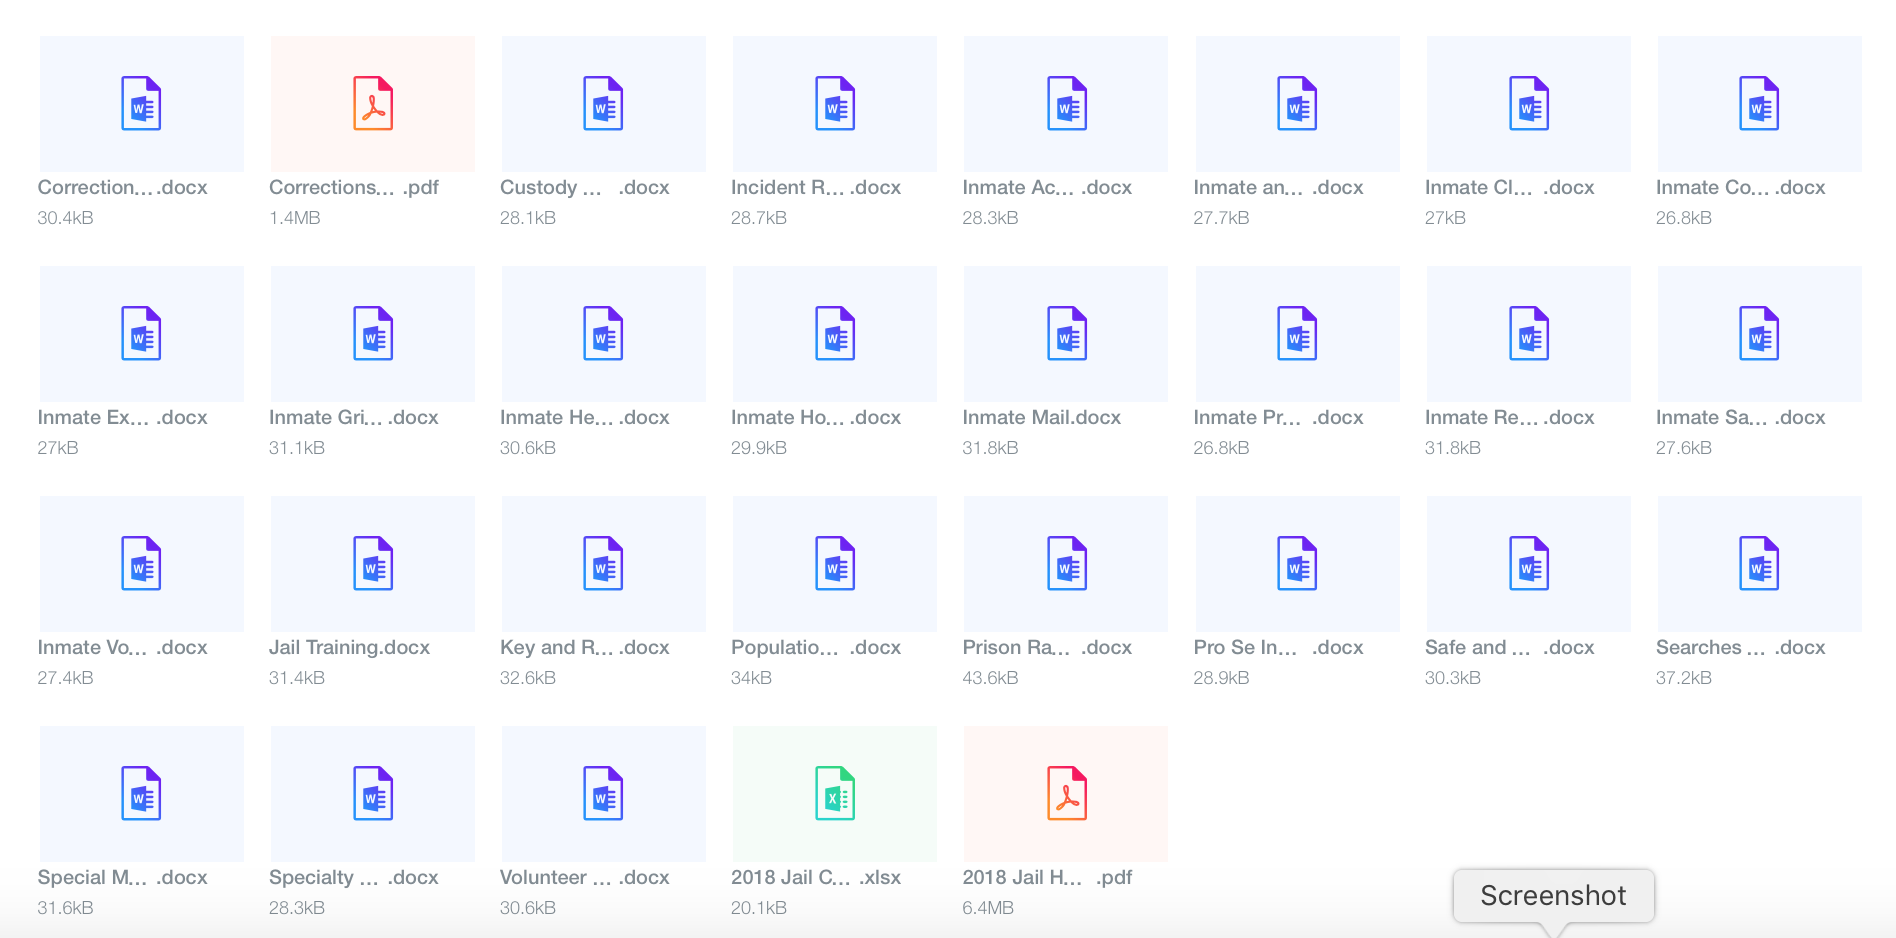This screenshot has width=1896, height=938.
Task: Click the Special M... docx thumbnail
Action: click(x=142, y=794)
